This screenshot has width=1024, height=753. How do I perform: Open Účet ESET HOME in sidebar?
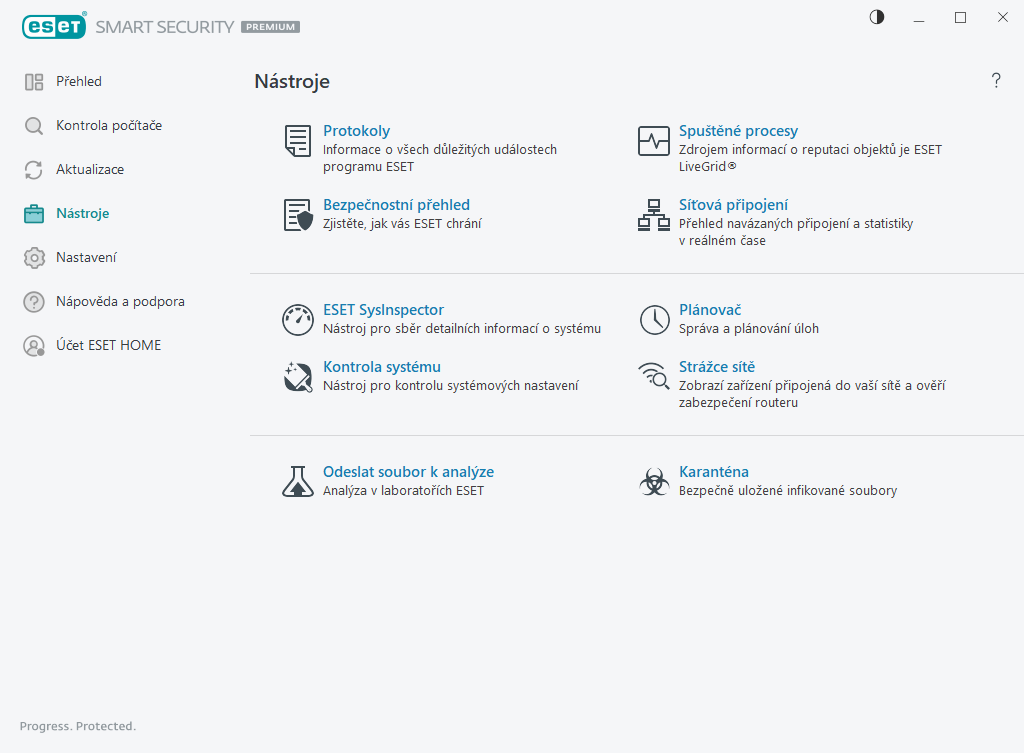(108, 346)
